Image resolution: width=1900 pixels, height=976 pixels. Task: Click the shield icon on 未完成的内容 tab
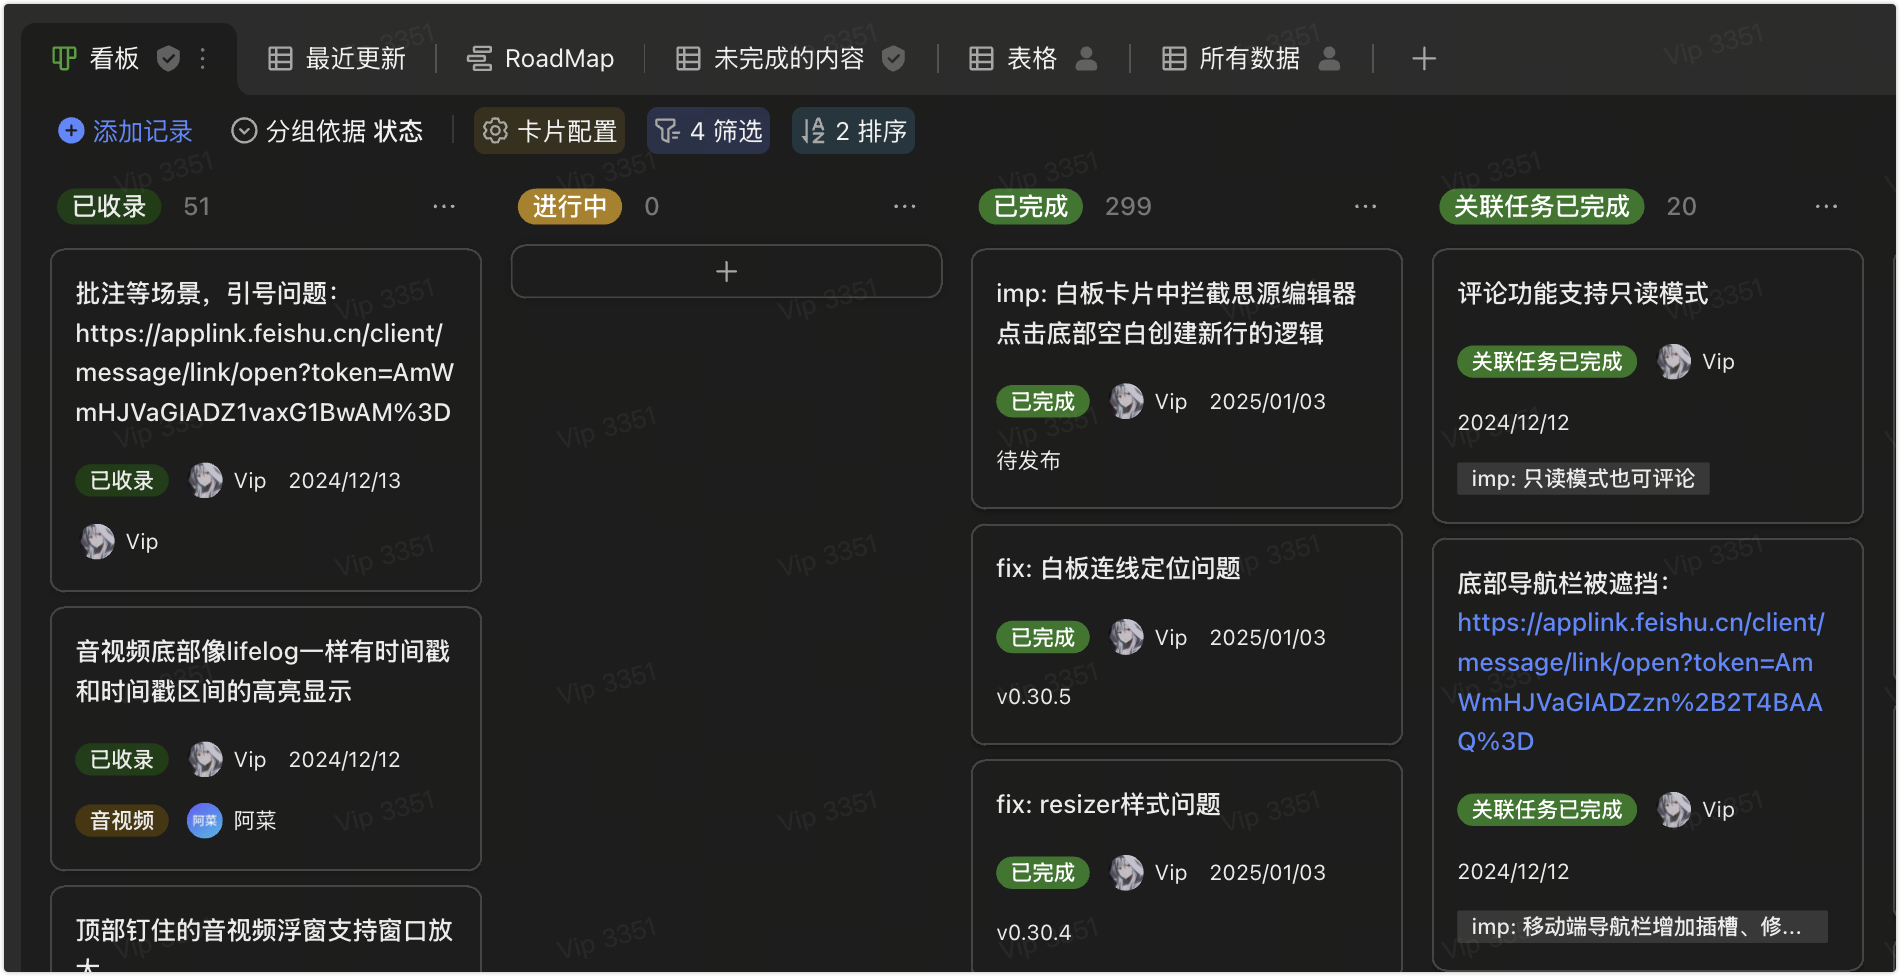click(894, 59)
